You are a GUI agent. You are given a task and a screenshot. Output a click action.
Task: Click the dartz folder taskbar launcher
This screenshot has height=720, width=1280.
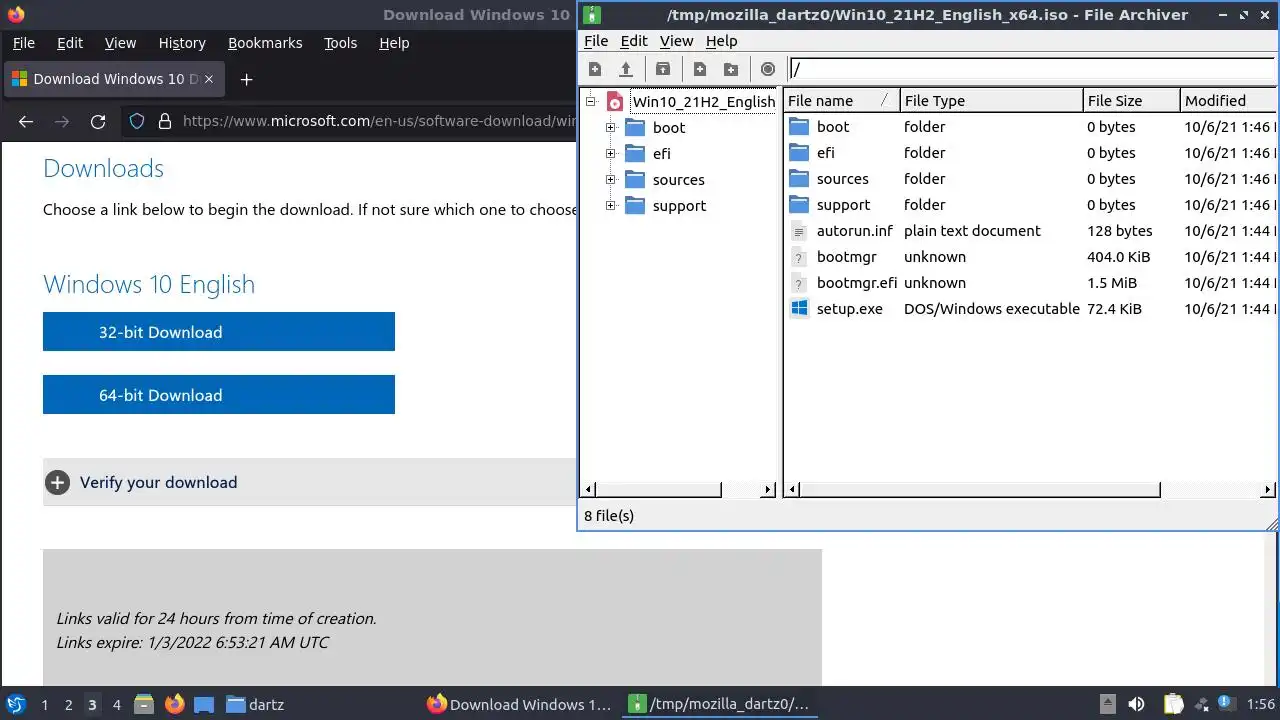(x=255, y=704)
